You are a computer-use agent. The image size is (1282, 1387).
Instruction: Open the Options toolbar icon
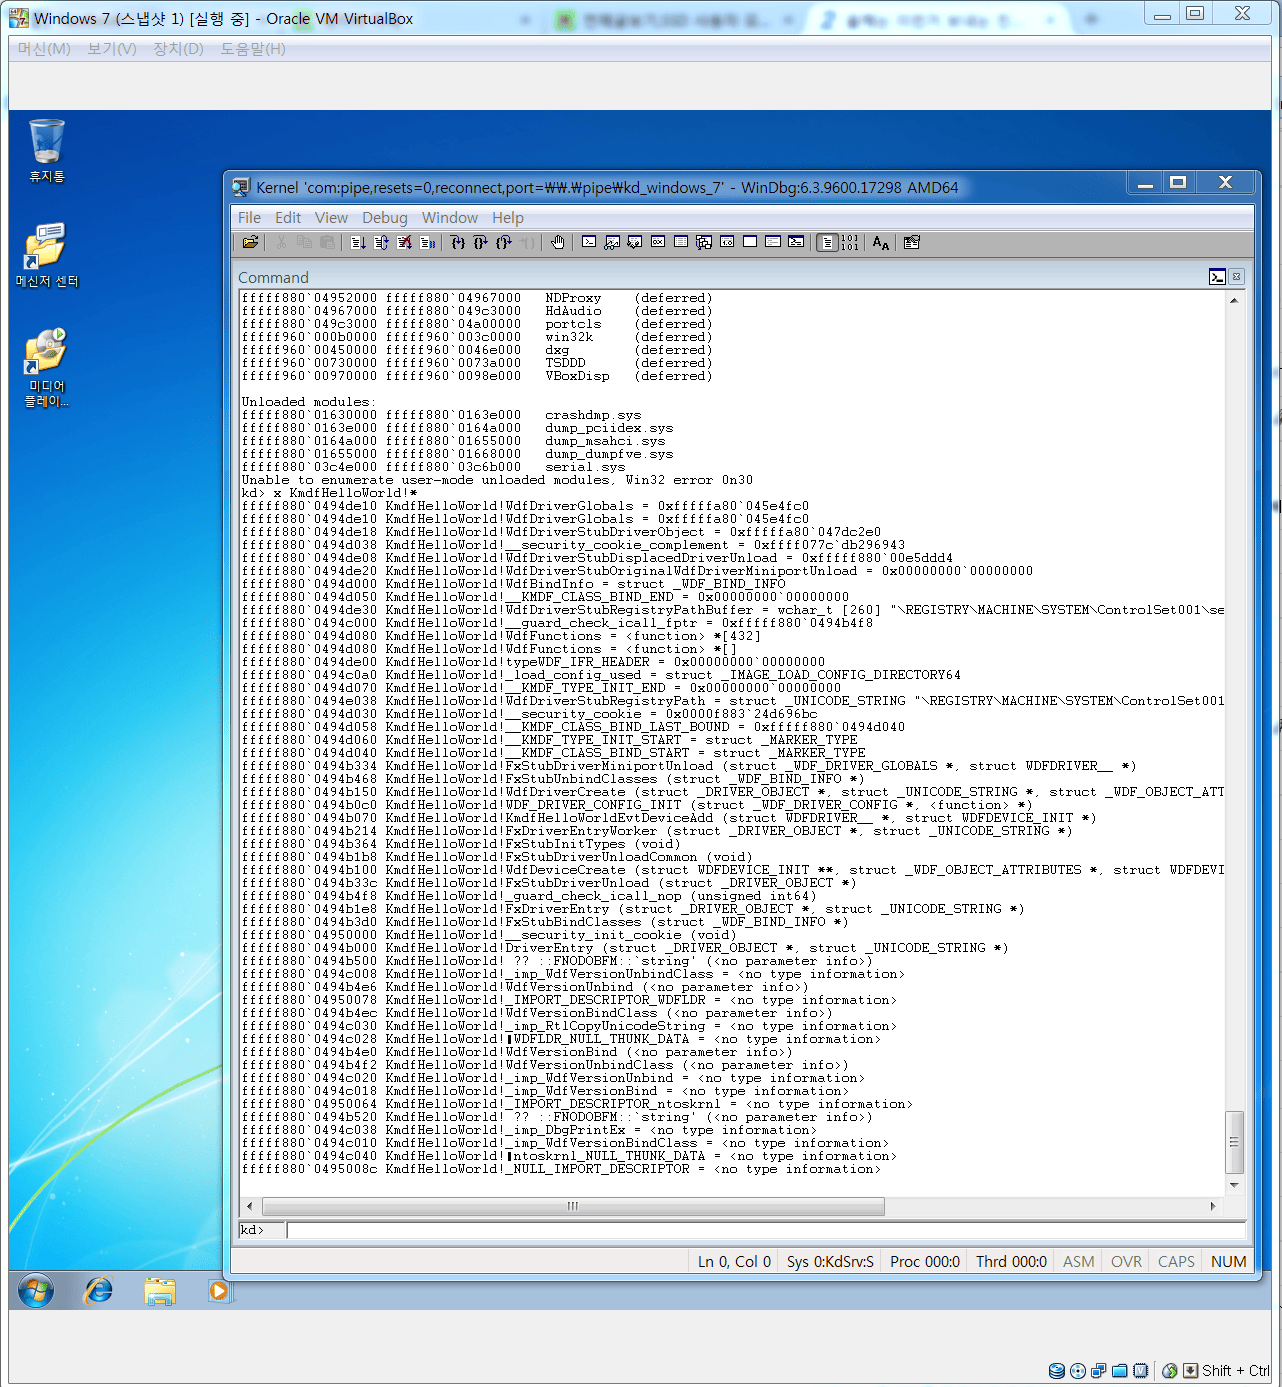pos(911,242)
